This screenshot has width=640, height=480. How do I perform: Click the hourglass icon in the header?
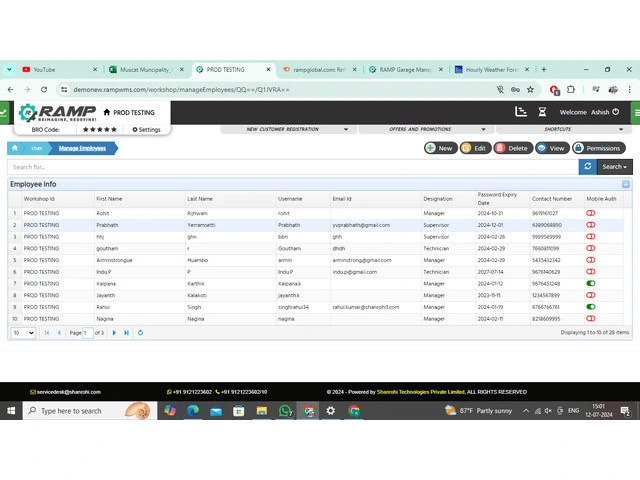tap(542, 112)
